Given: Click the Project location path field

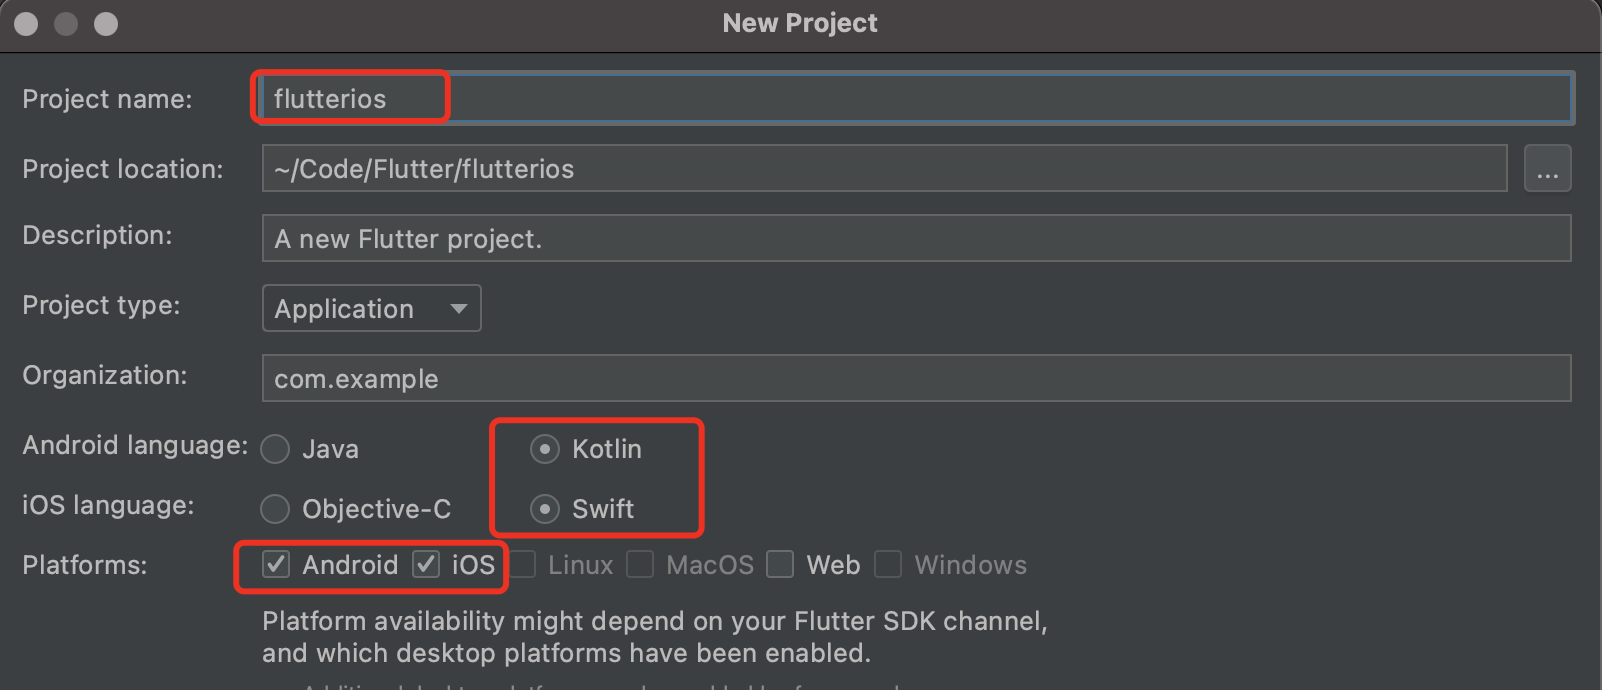Looking at the screenshot, I should click(884, 168).
